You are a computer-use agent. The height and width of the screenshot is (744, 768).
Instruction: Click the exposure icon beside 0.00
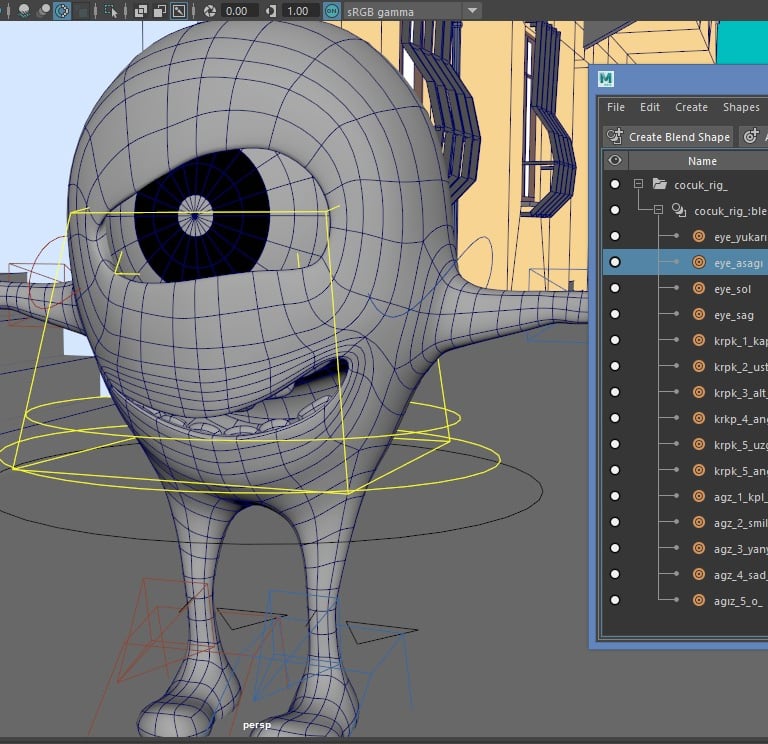click(210, 11)
